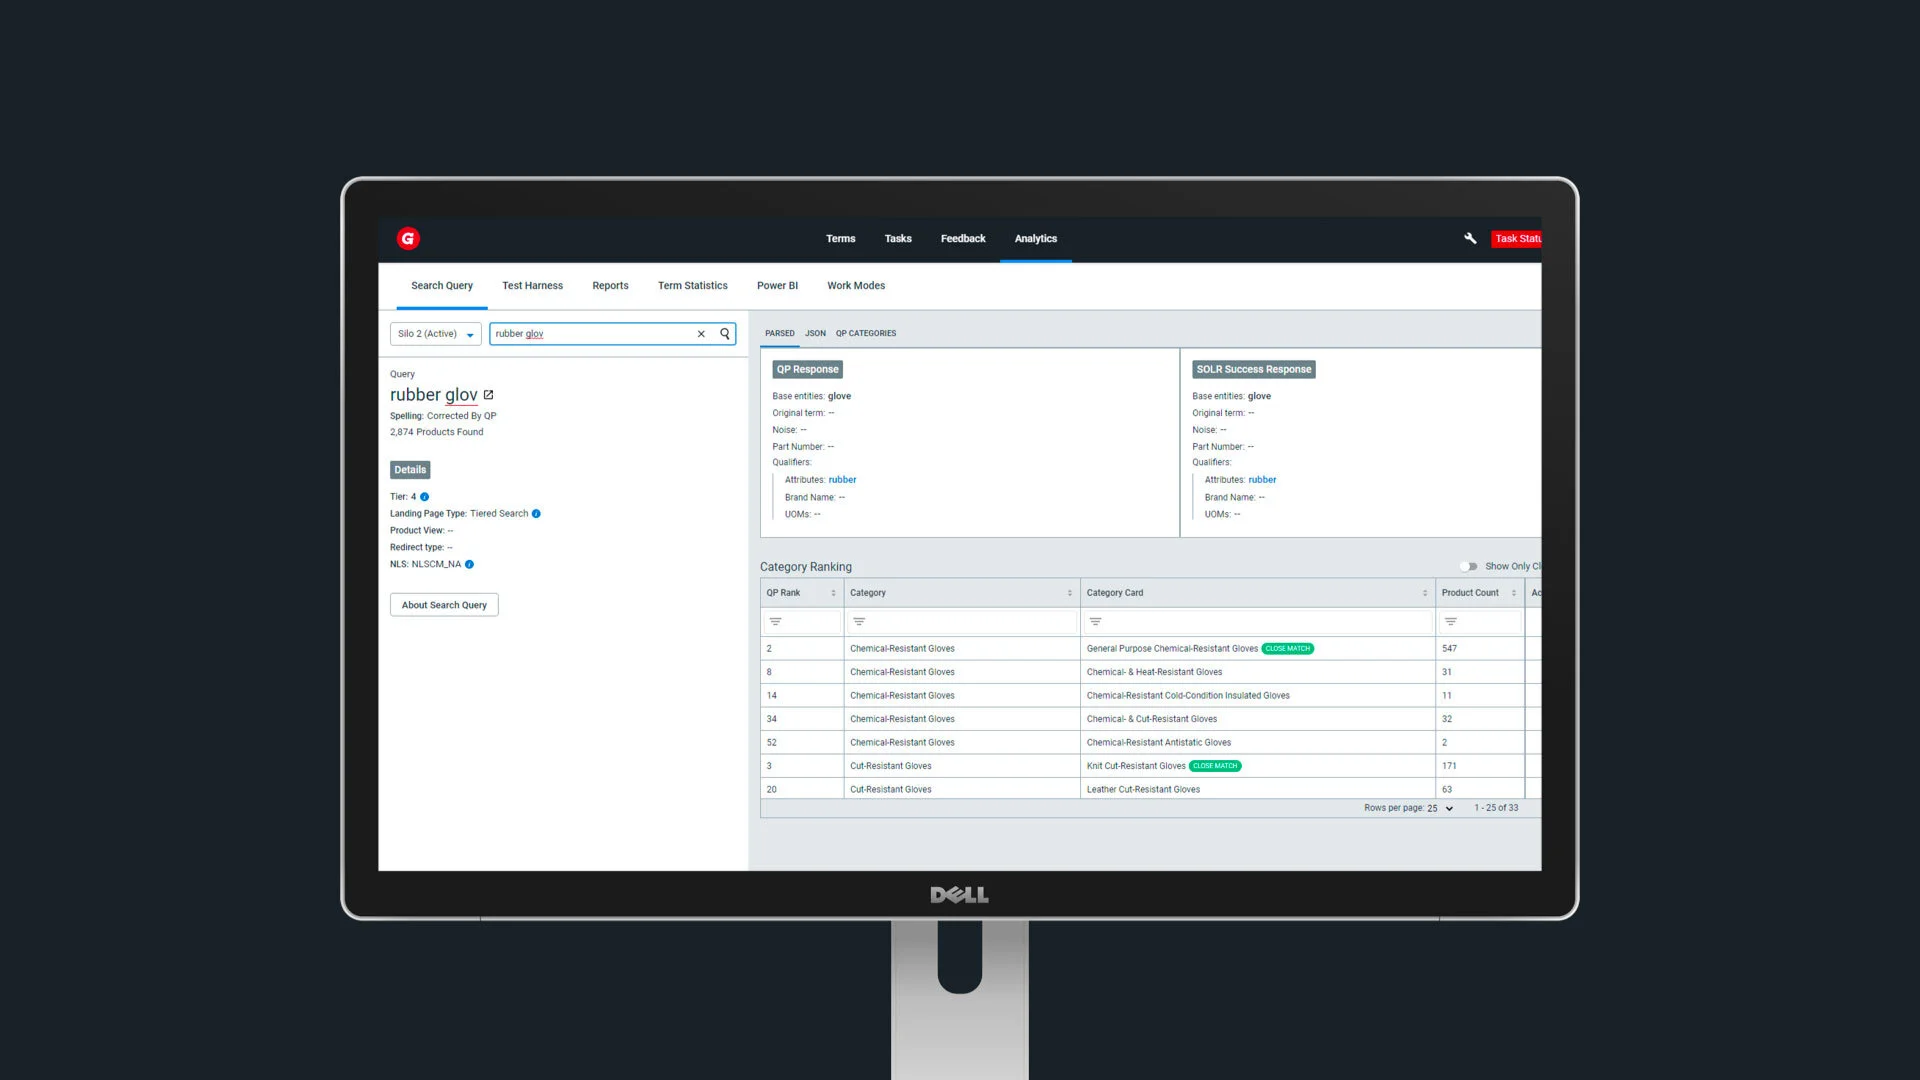1920x1080 pixels.
Task: Open the wrench settings icon
Action: pos(1470,238)
